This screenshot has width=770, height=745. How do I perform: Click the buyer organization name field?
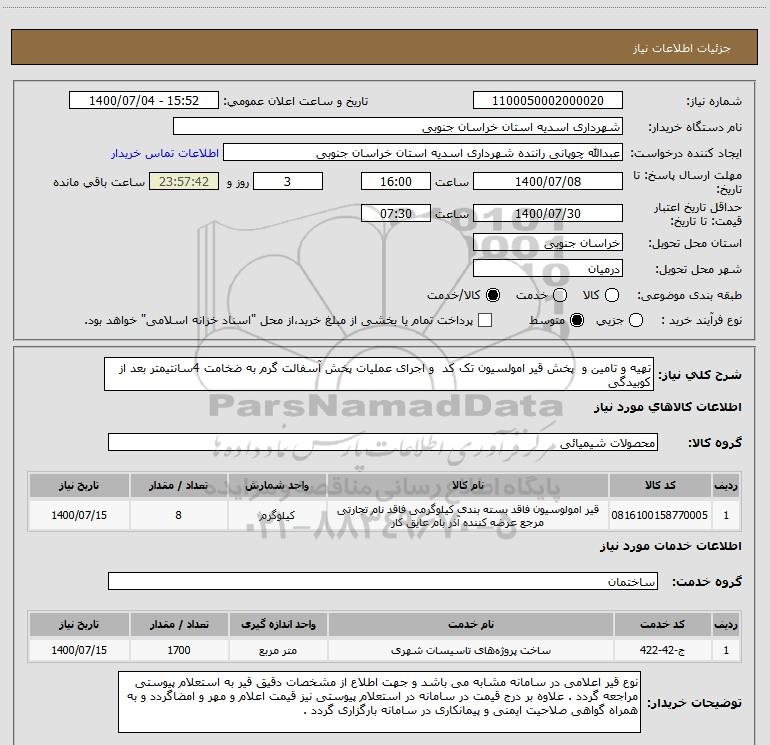[x=398, y=126]
